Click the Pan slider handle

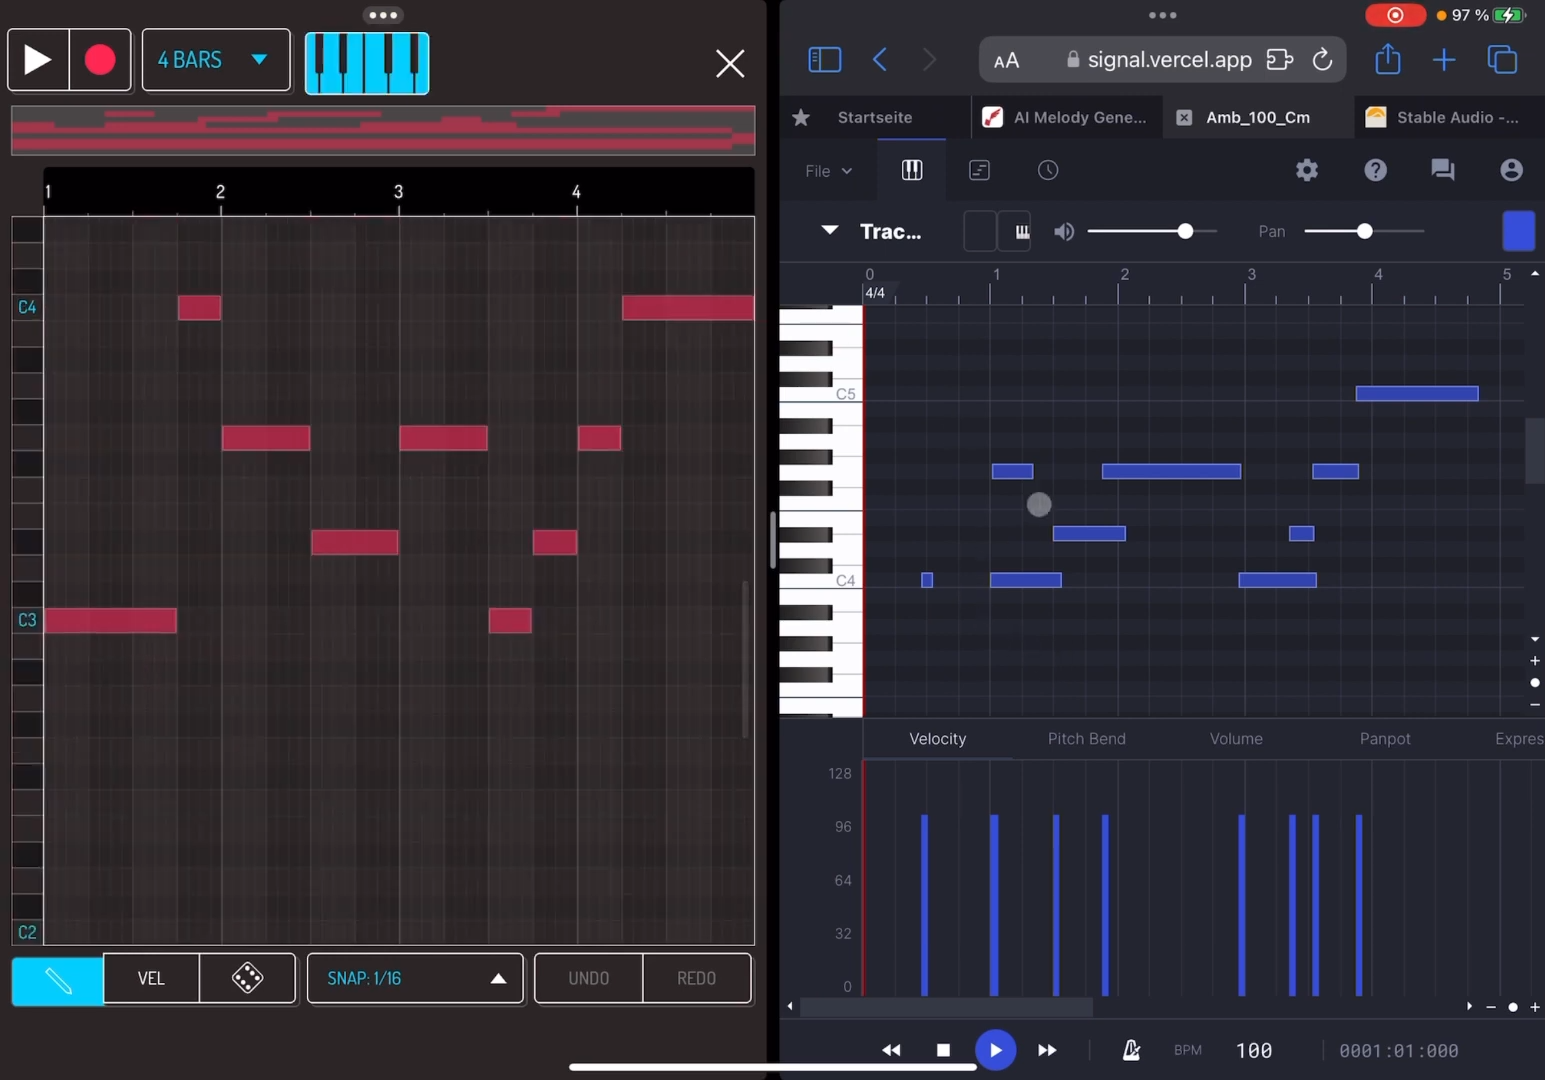pos(1364,232)
